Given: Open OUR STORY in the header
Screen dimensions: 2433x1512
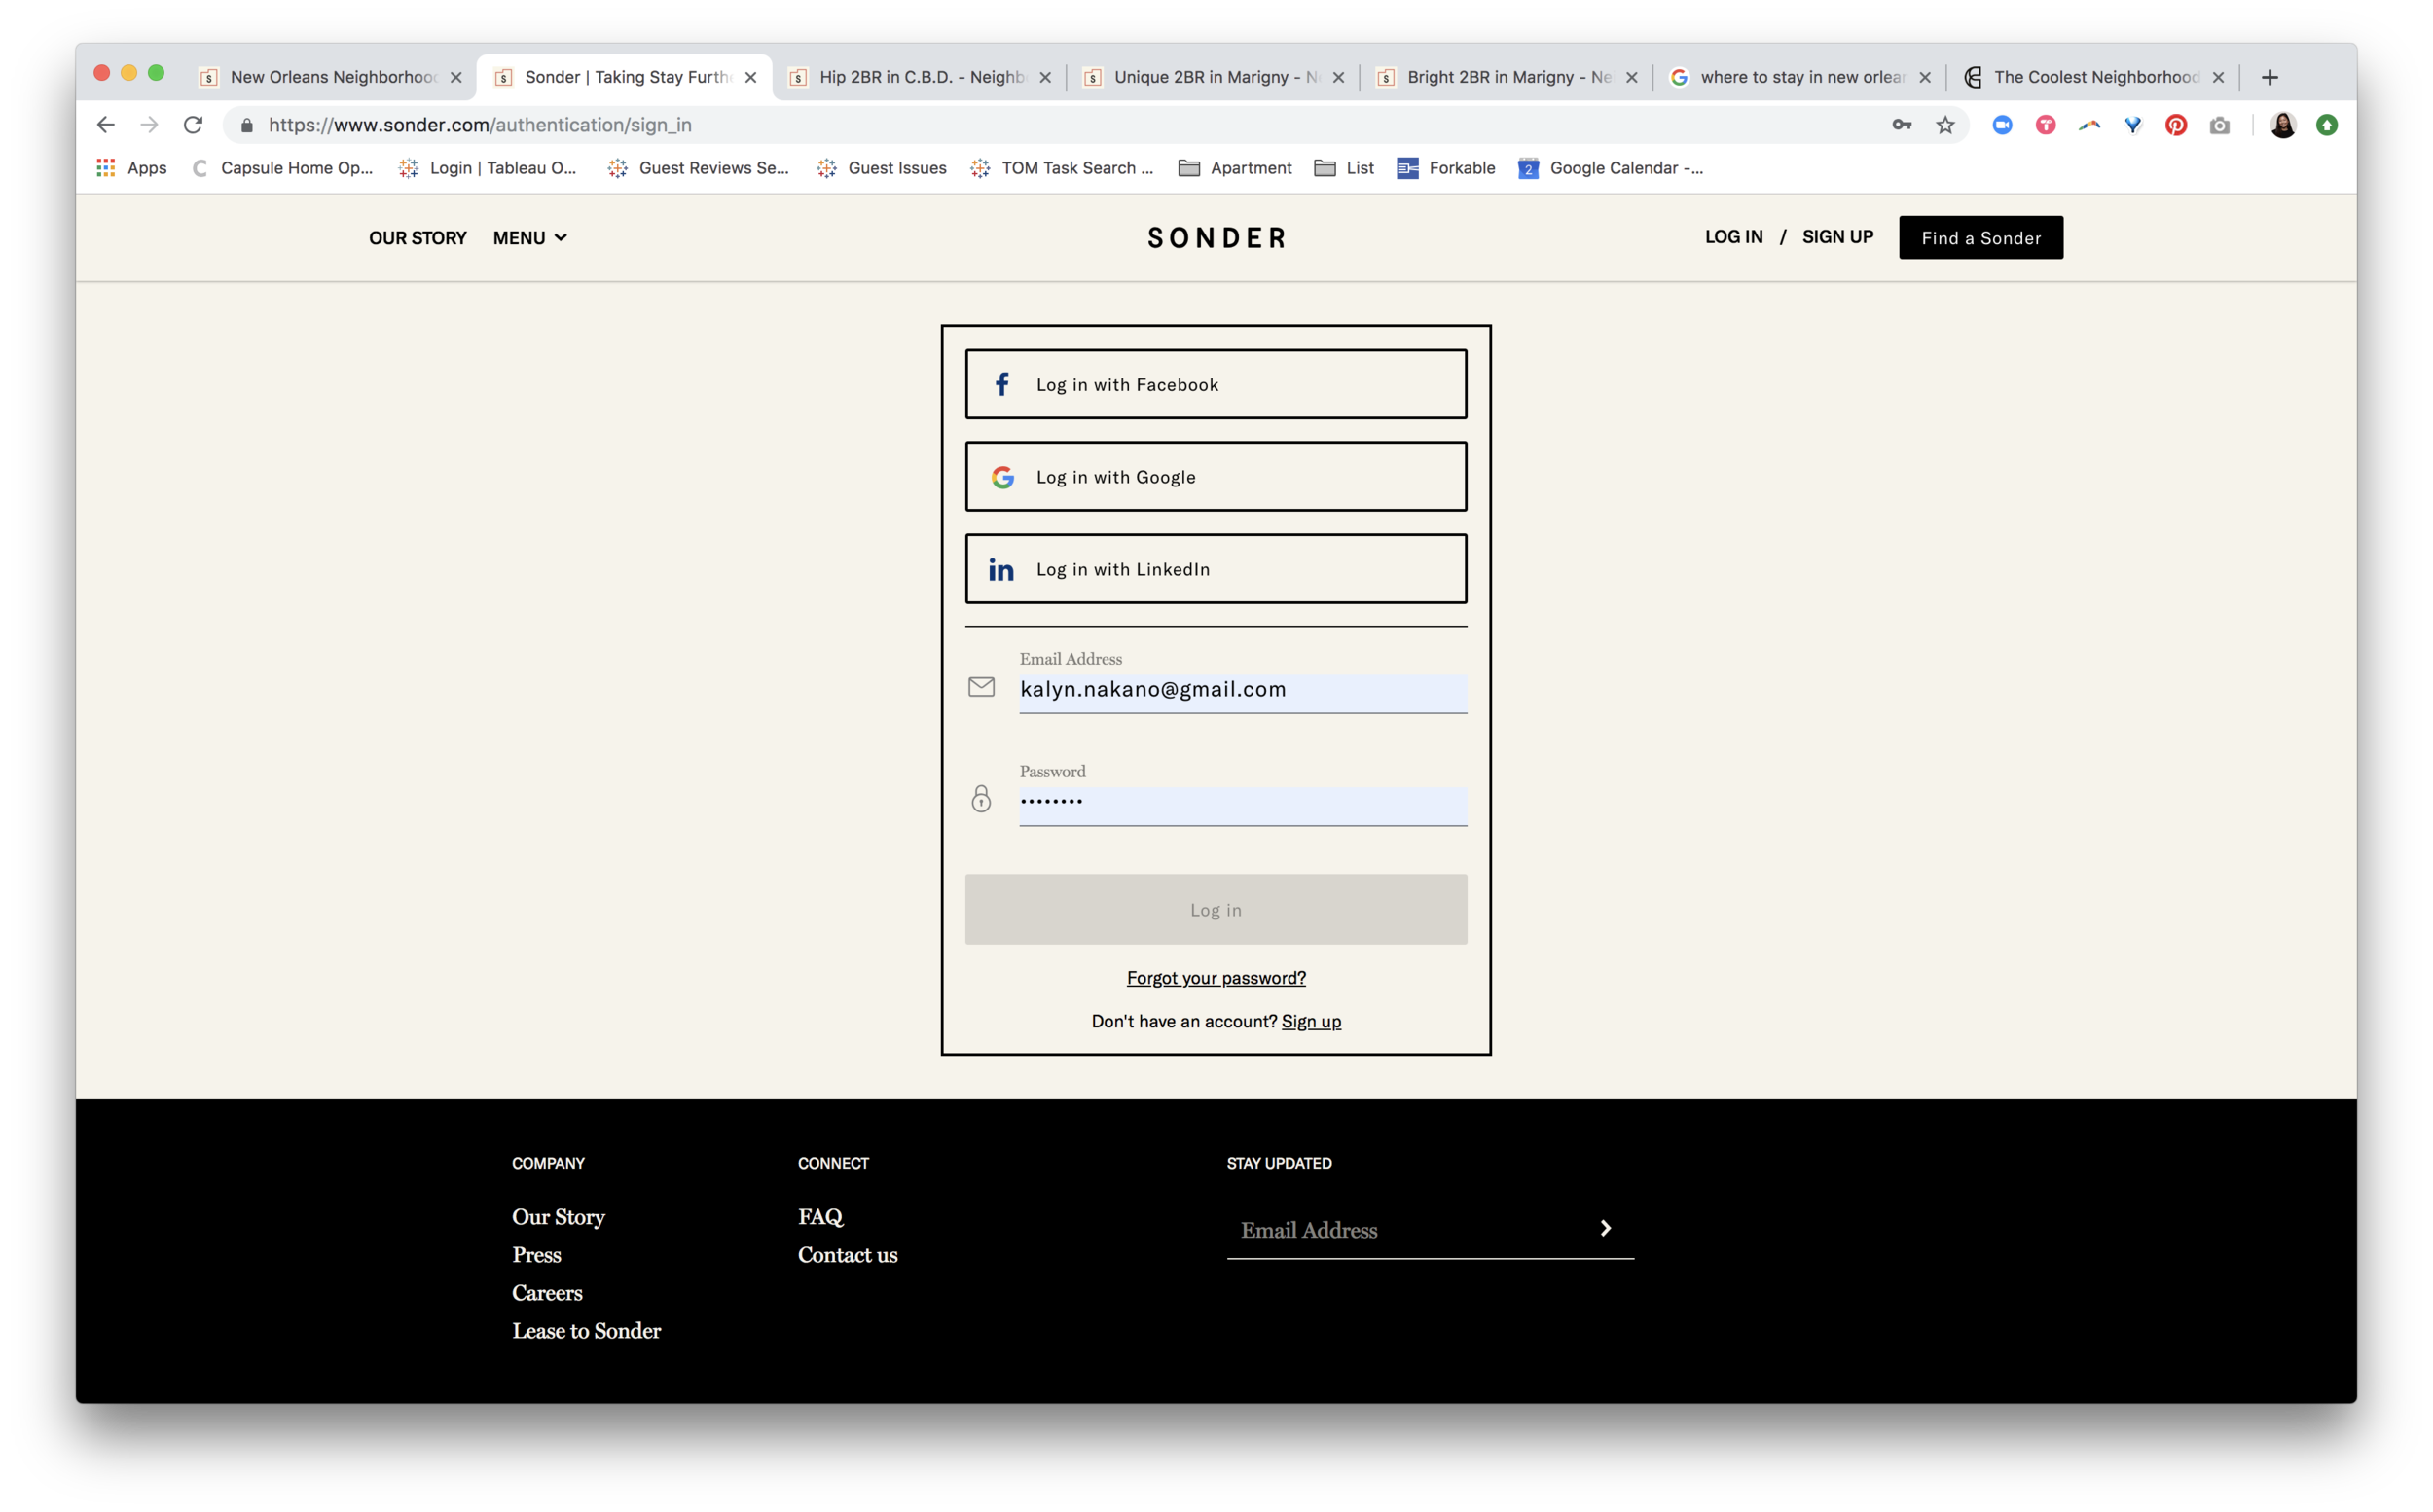Looking at the screenshot, I should tap(418, 238).
